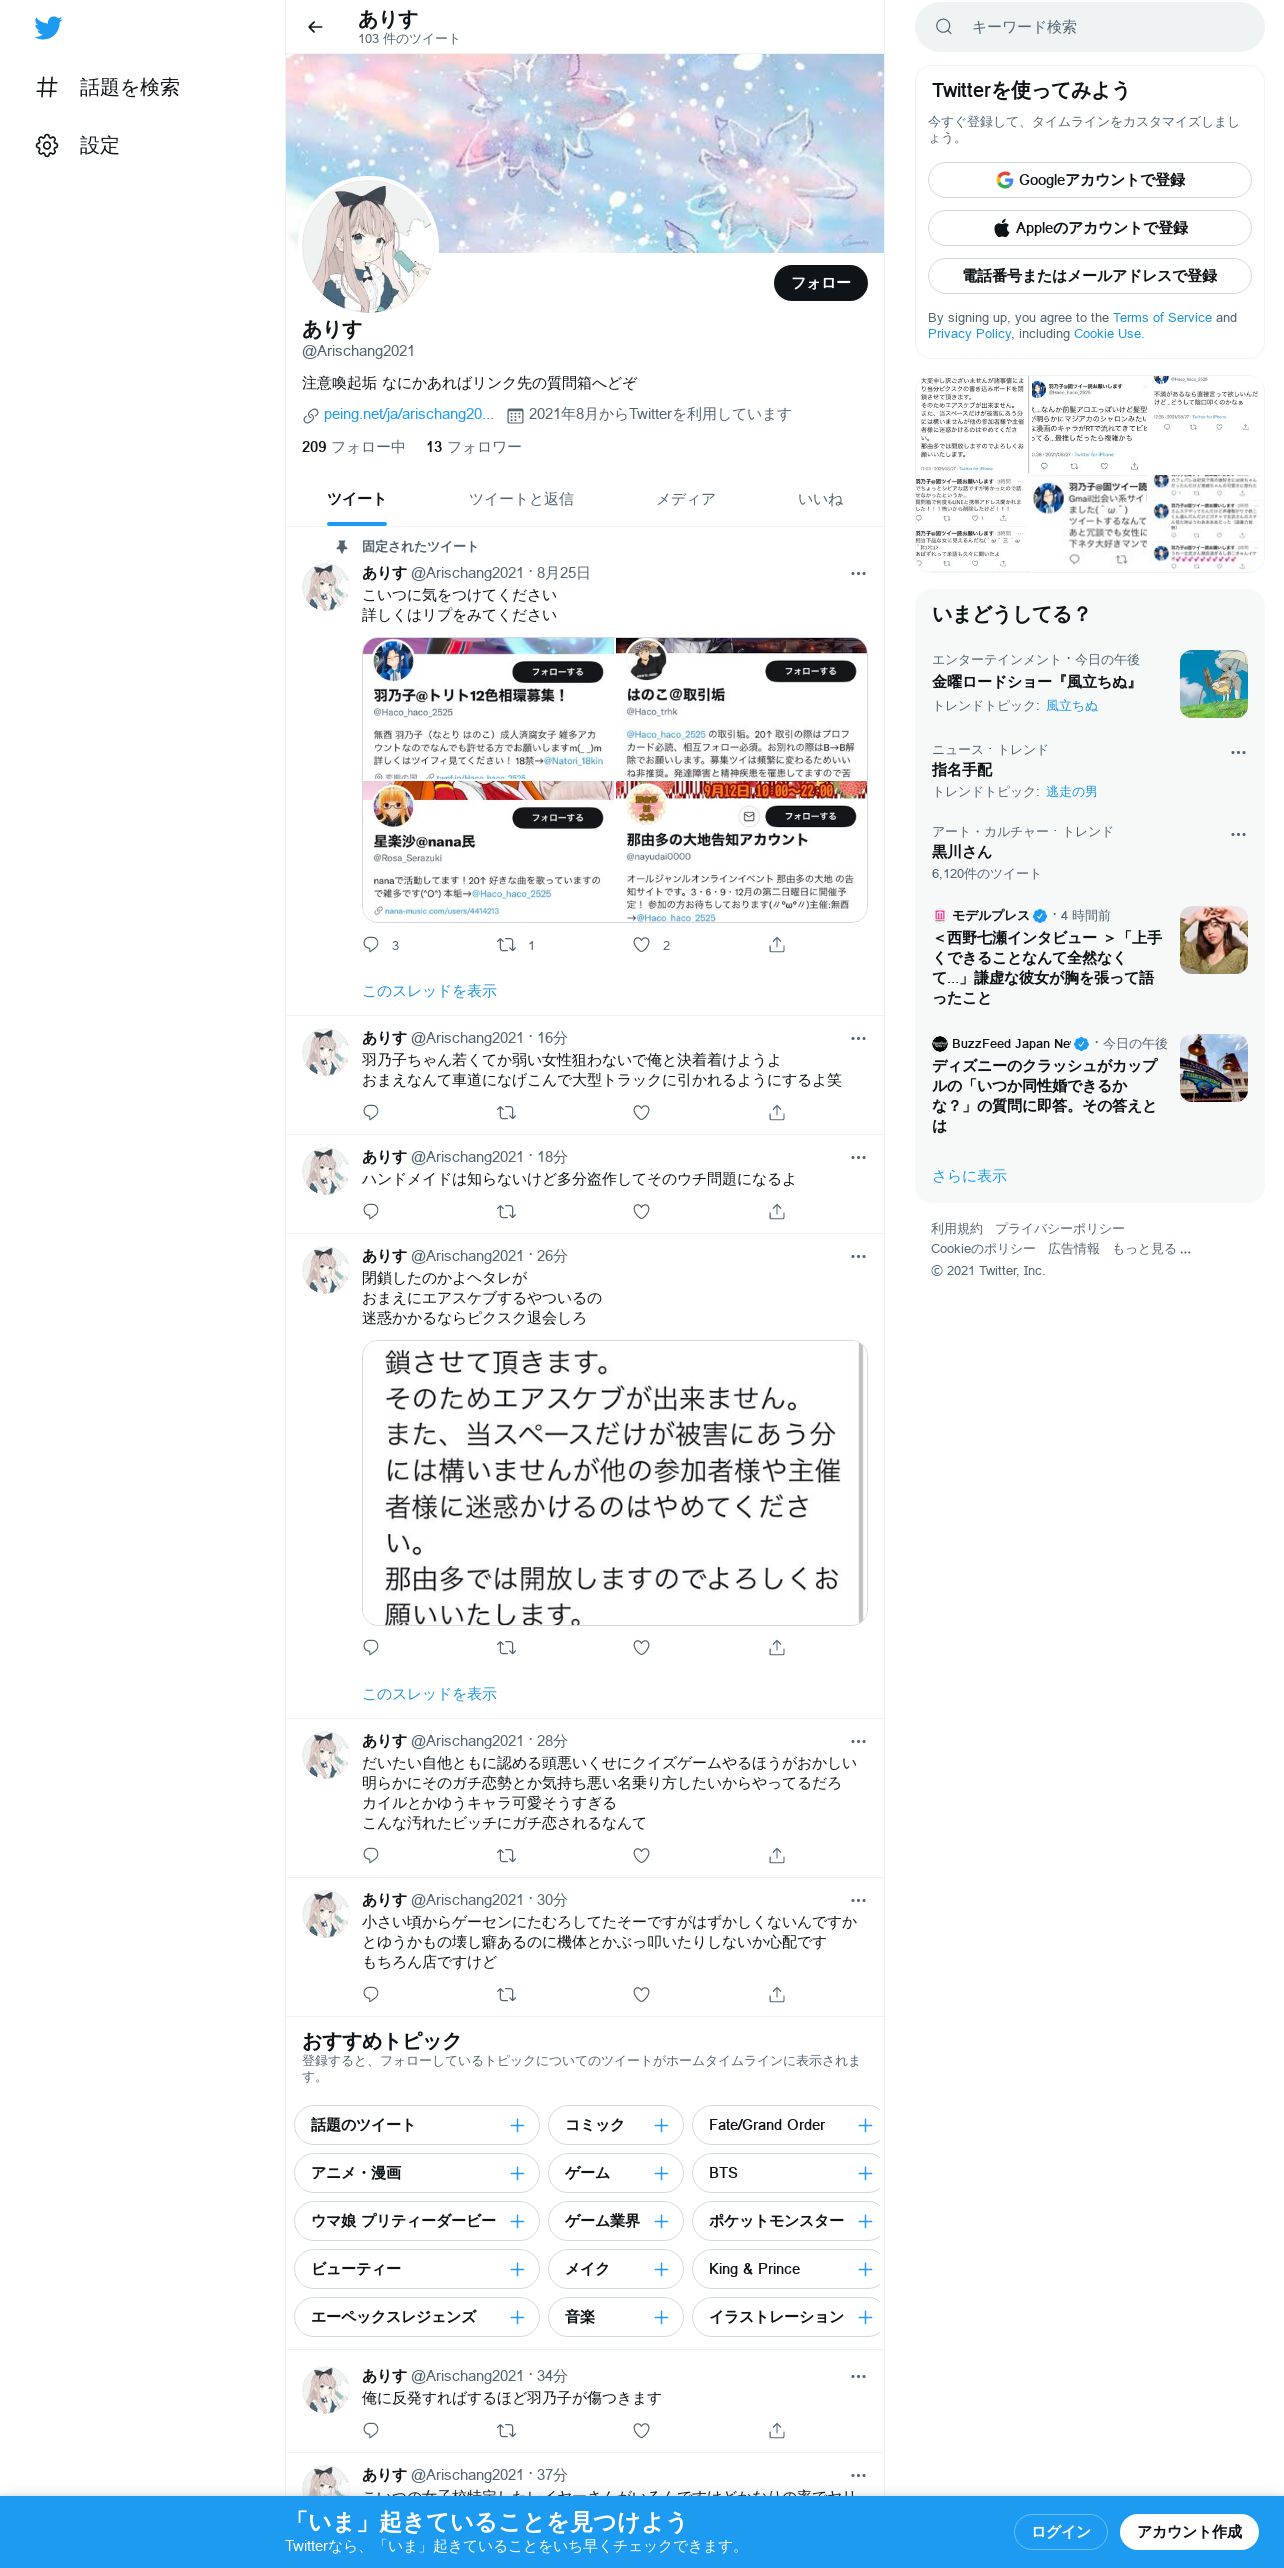Open the 209 フォロー中 list
Image resolution: width=1284 pixels, height=2568 pixels.
point(353,447)
